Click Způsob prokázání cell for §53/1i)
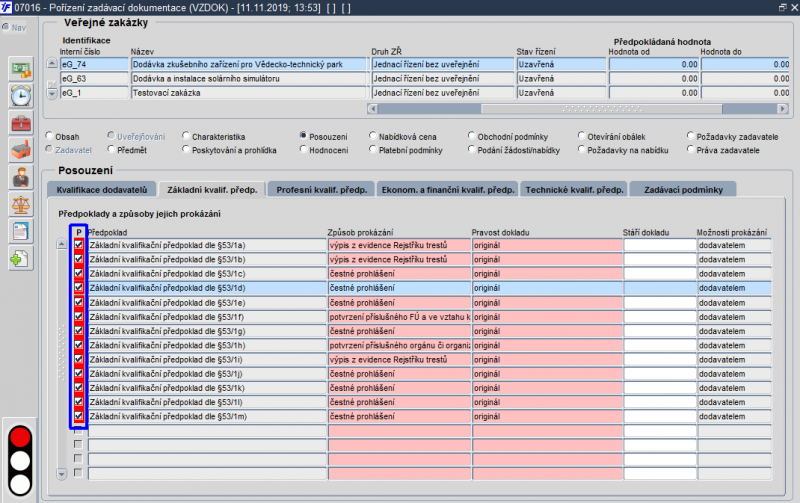 399,360
